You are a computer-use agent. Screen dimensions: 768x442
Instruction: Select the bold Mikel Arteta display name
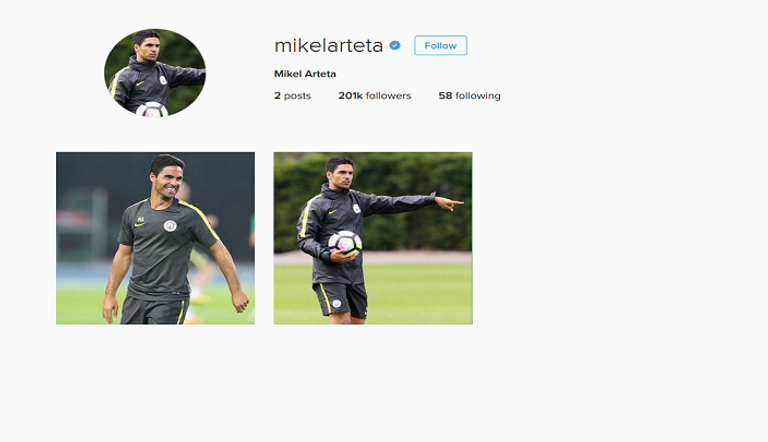coord(305,74)
